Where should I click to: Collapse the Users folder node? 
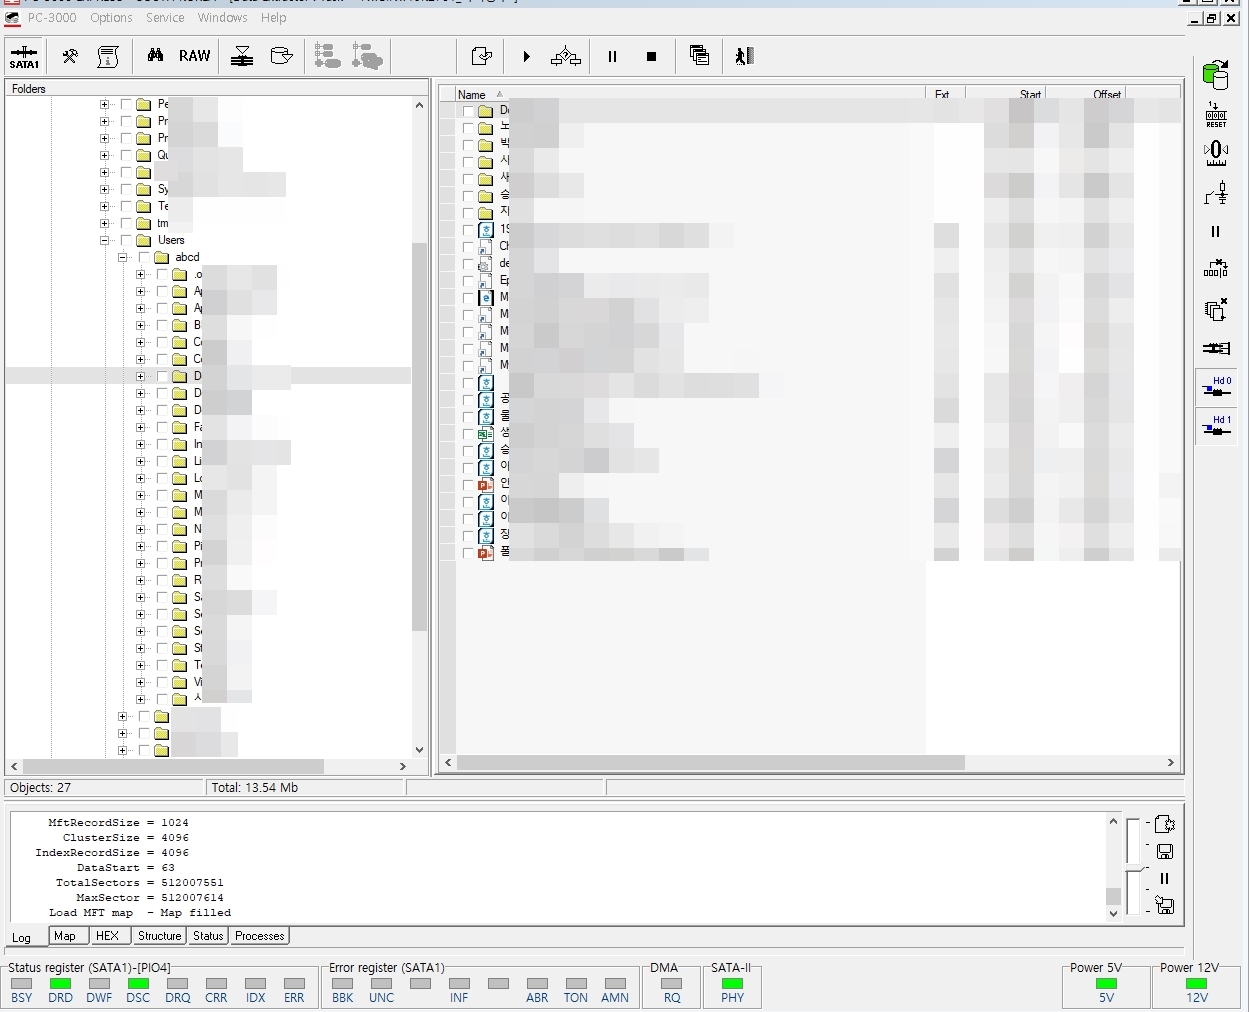click(x=104, y=240)
